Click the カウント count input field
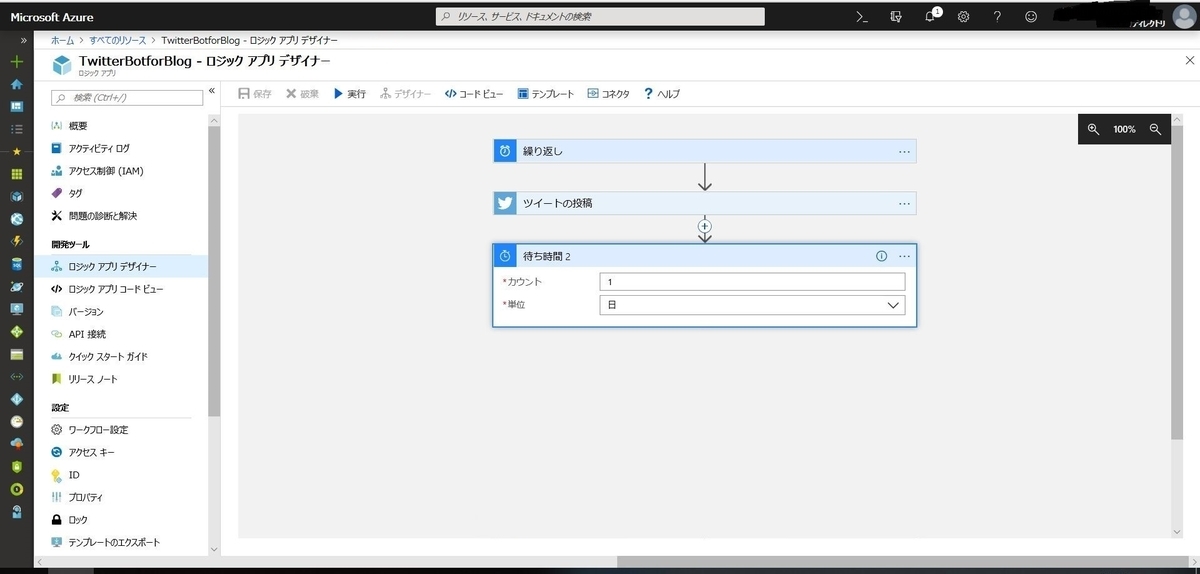 [x=752, y=282]
